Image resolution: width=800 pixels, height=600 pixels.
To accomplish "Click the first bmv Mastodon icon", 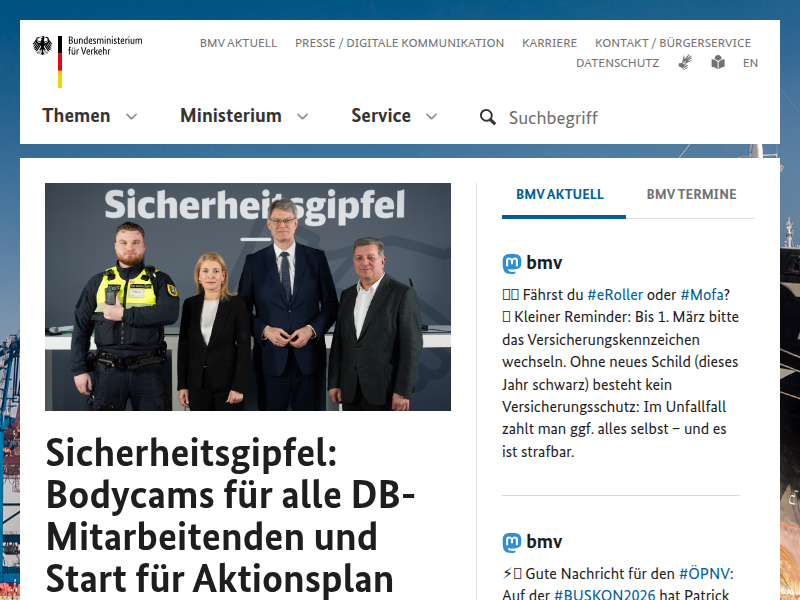I will 512,264.
